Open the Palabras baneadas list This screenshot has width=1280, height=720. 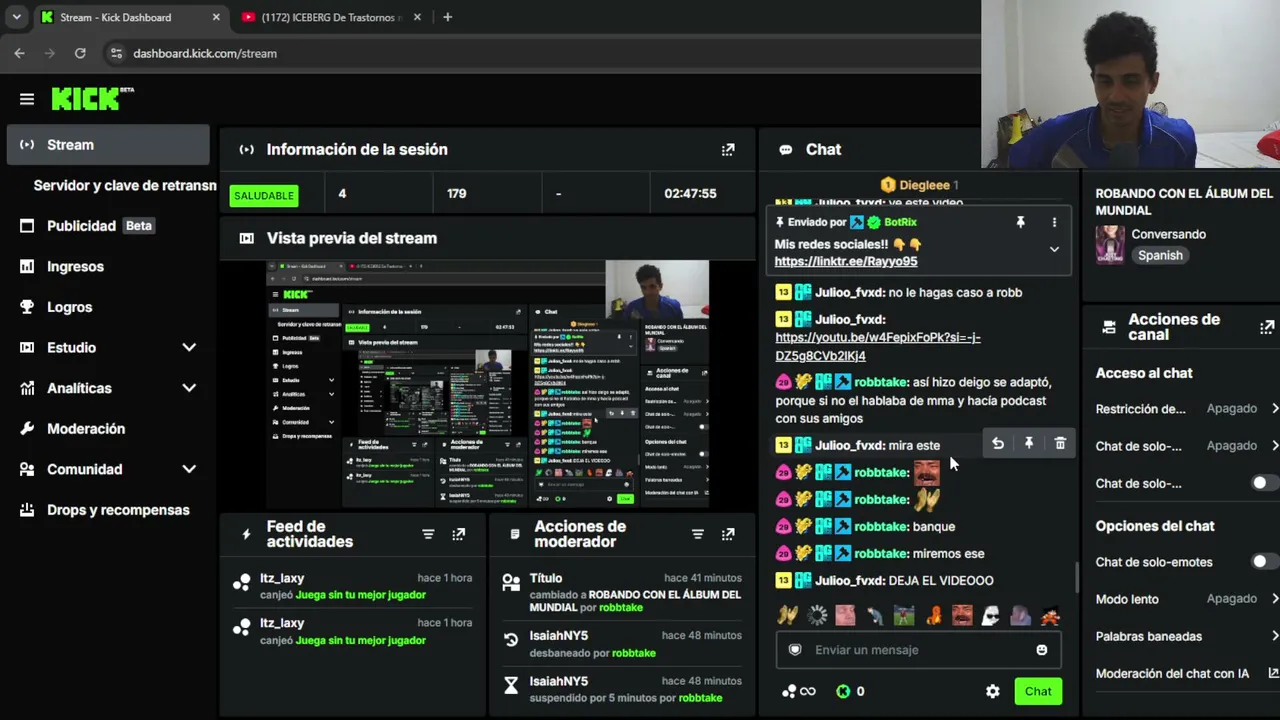click(1187, 636)
